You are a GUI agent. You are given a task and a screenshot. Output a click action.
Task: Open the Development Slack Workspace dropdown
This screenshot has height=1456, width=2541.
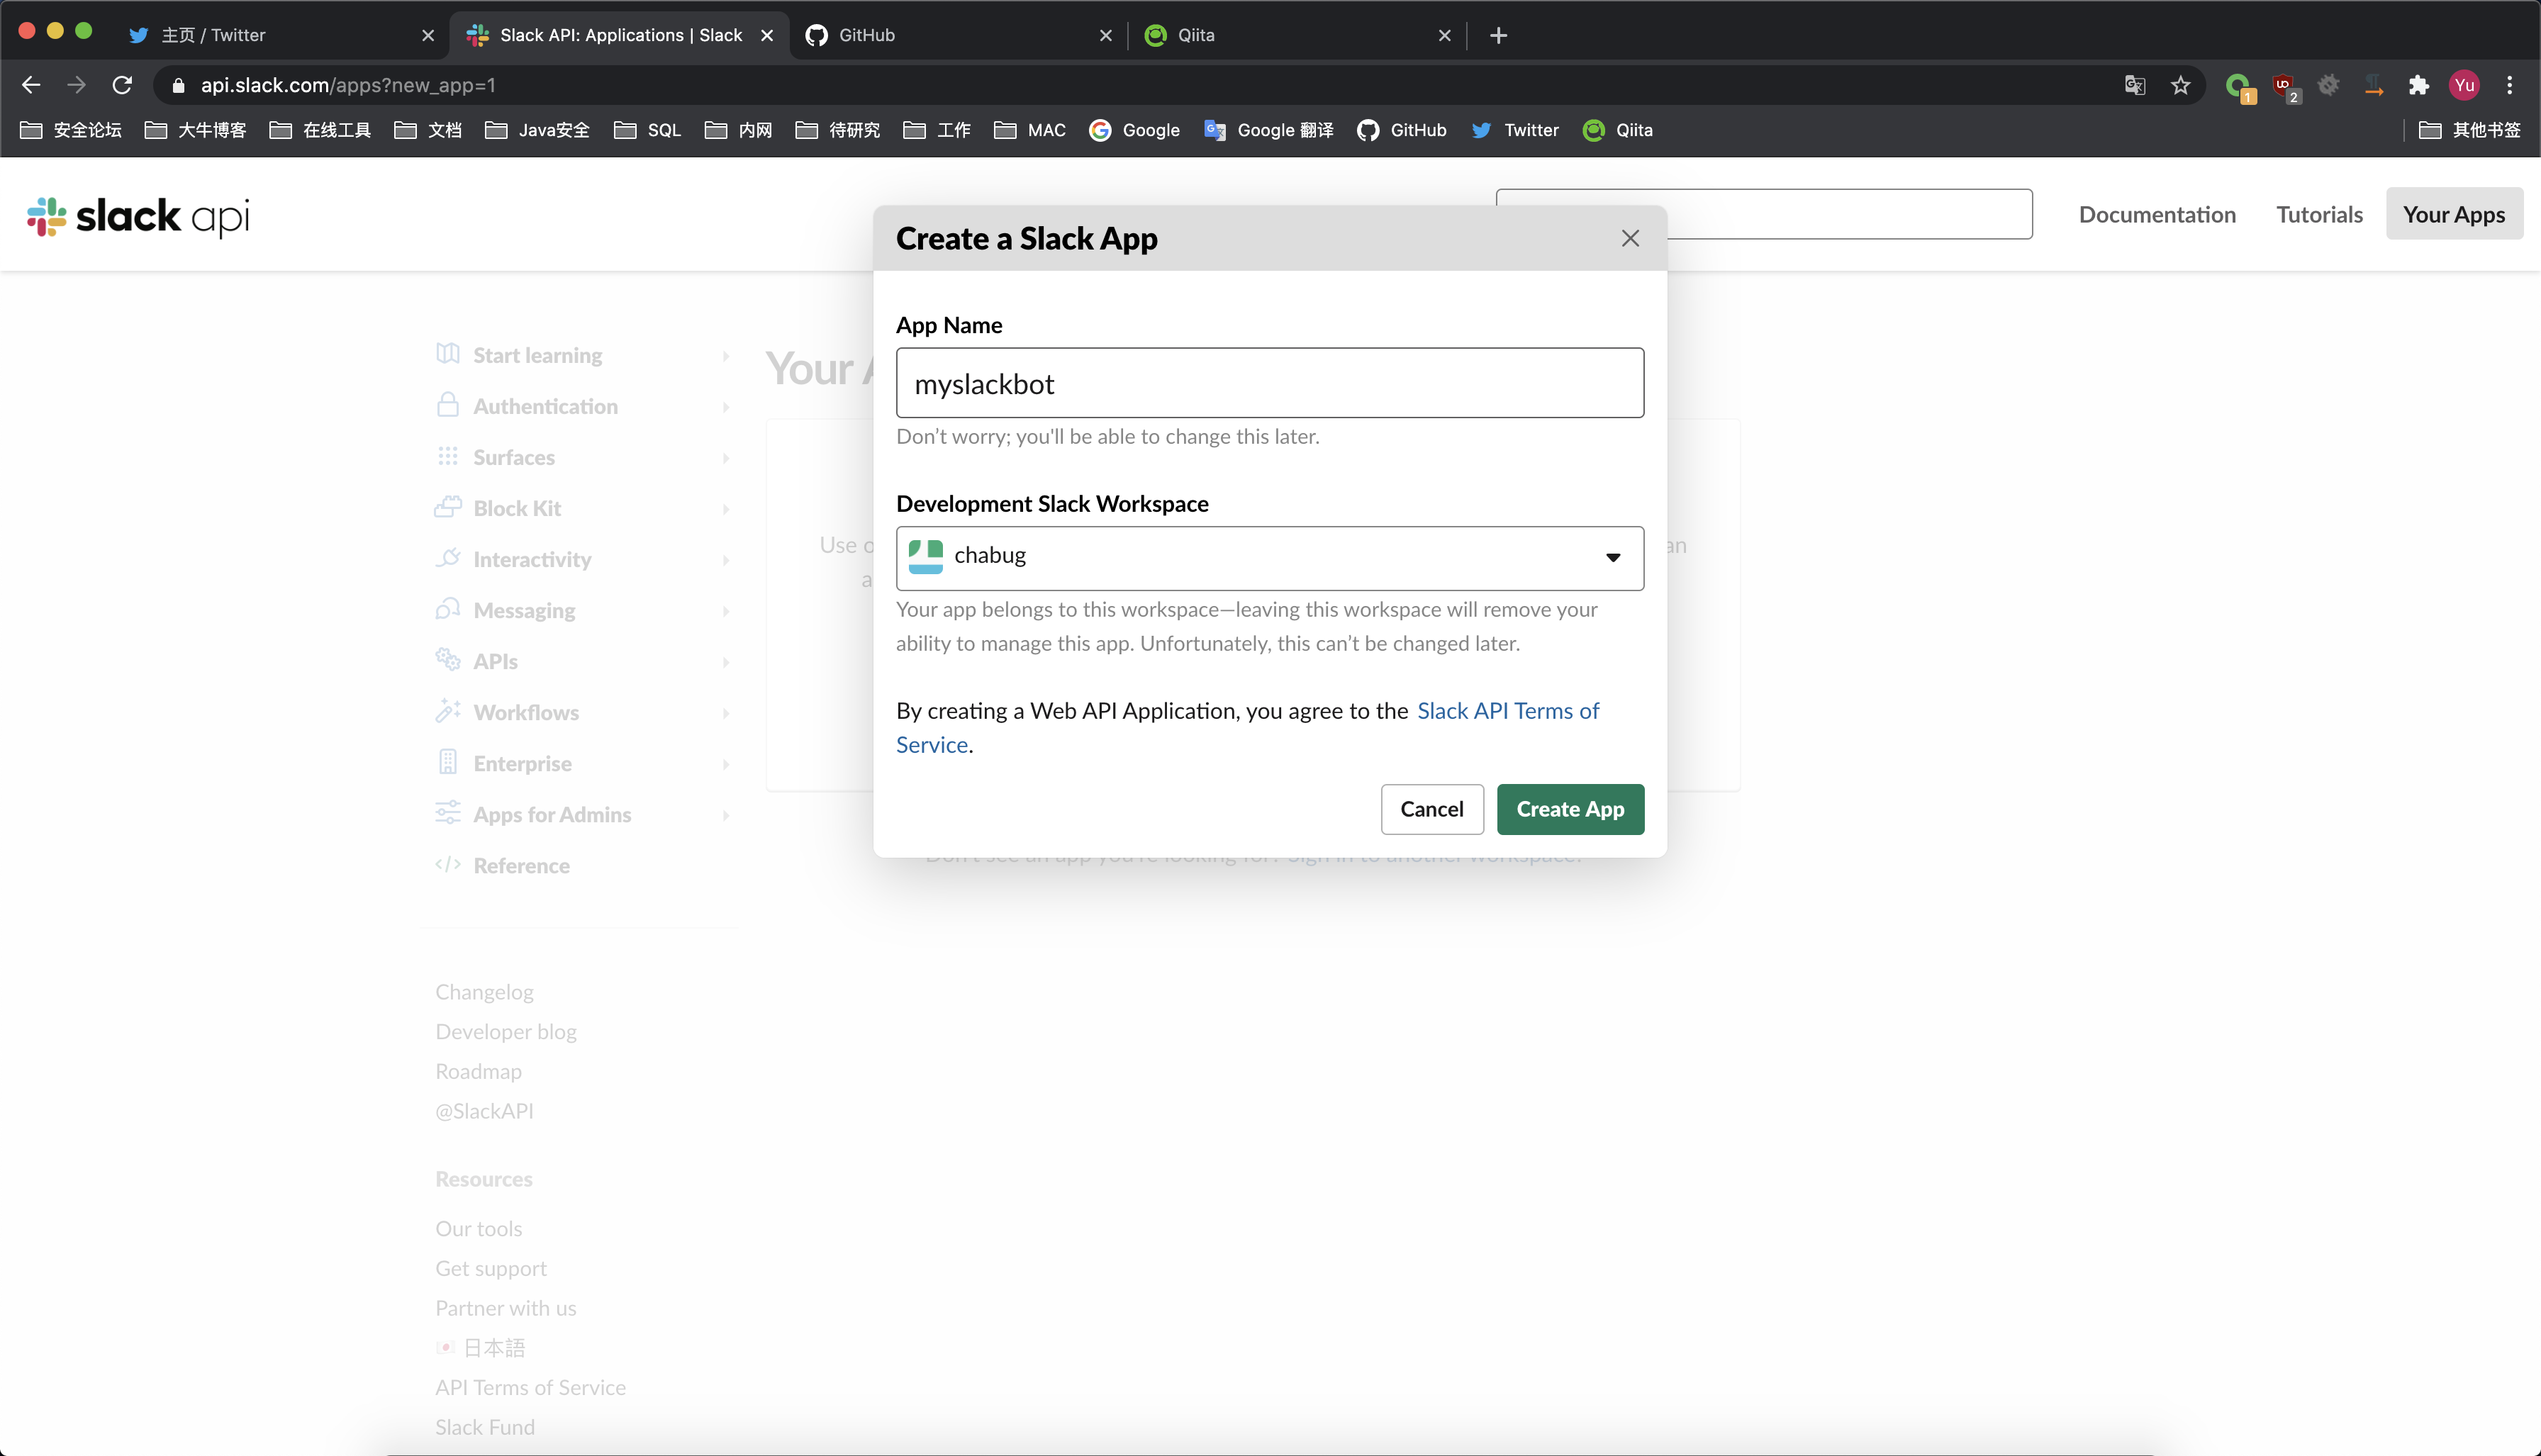[1269, 558]
